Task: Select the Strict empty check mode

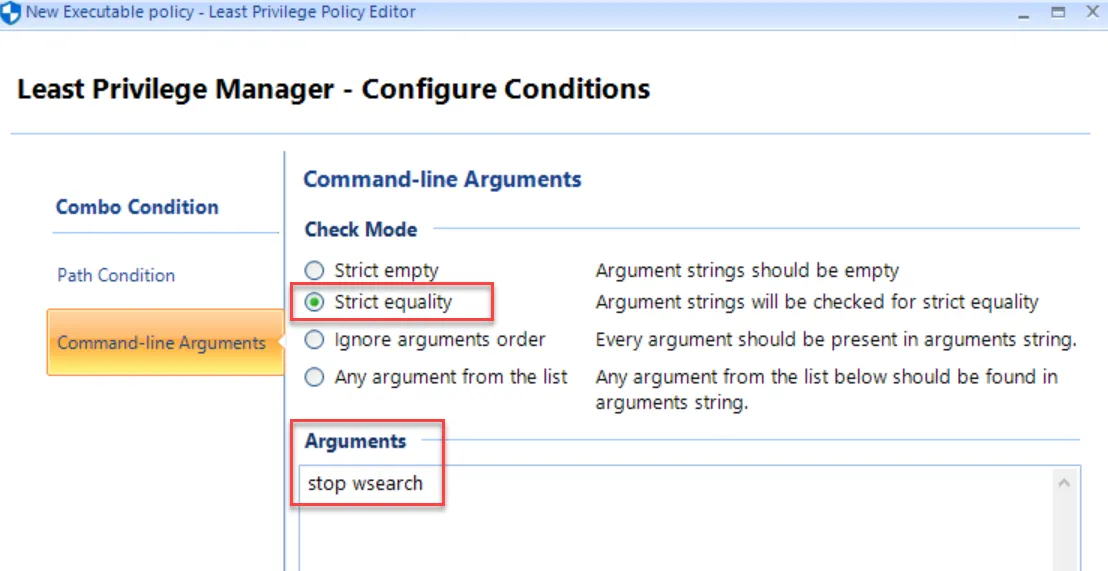Action: [315, 270]
